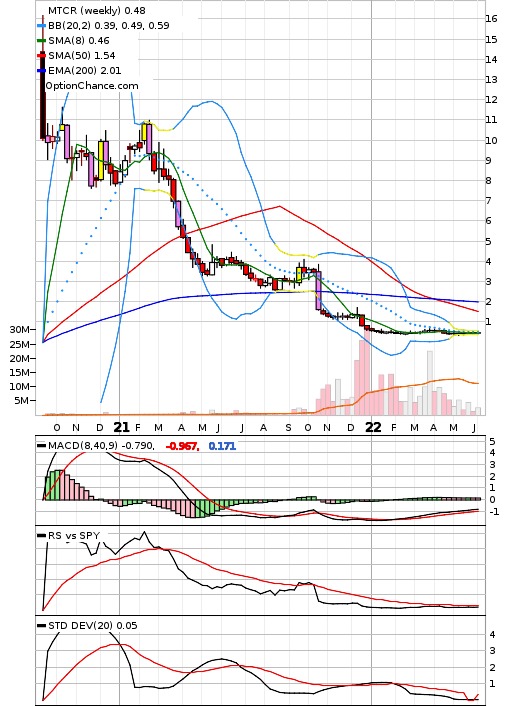This screenshot has height=706, width=526.
Task: Click the red SMA(50) legend marker
Action: click(x=41, y=55)
